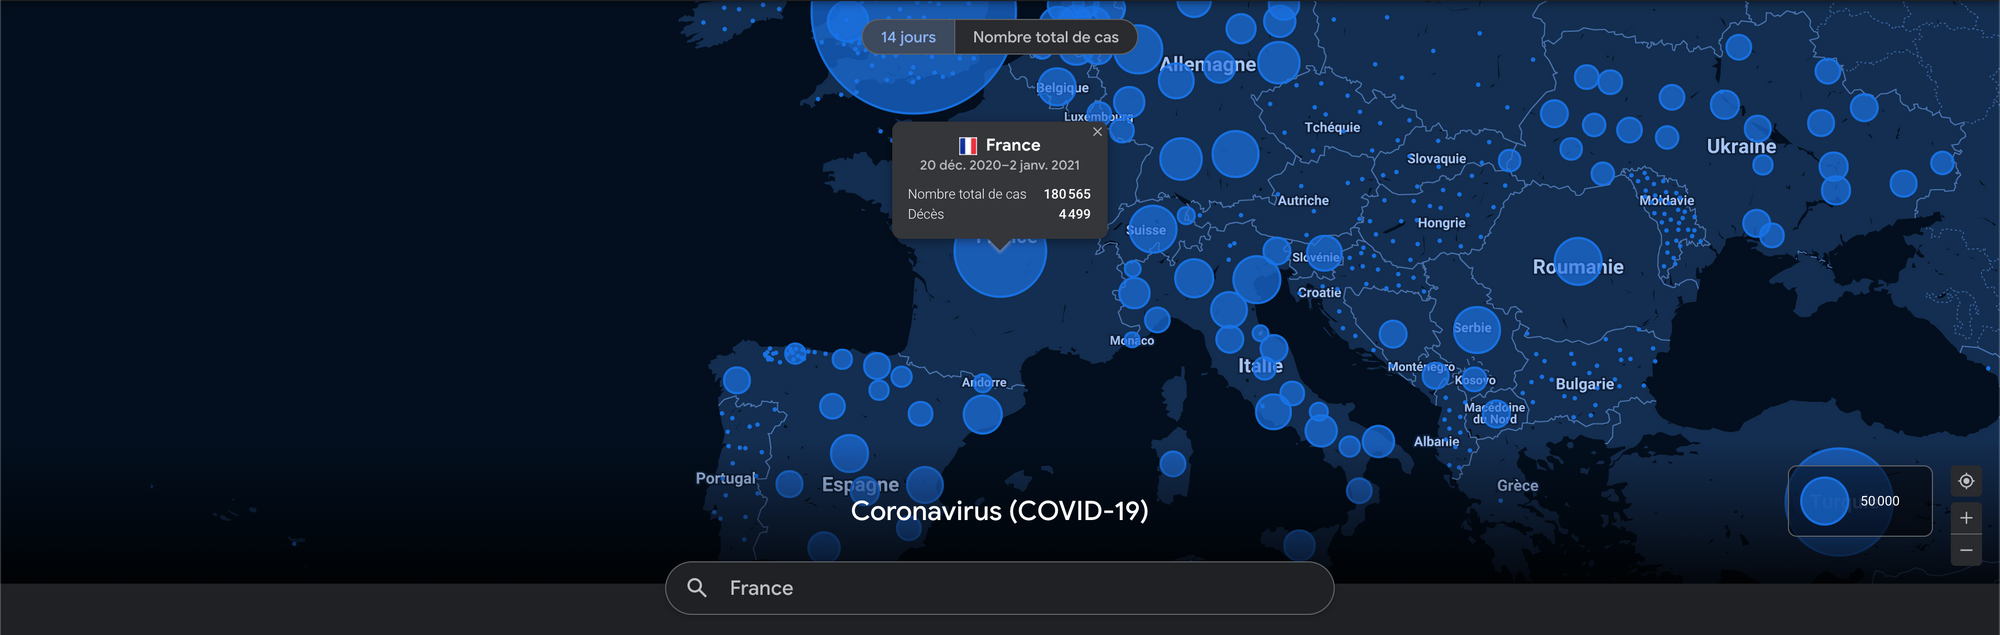This screenshot has width=2000, height=635.
Task: Click the Portugal country label
Action: pyautogui.click(x=726, y=478)
